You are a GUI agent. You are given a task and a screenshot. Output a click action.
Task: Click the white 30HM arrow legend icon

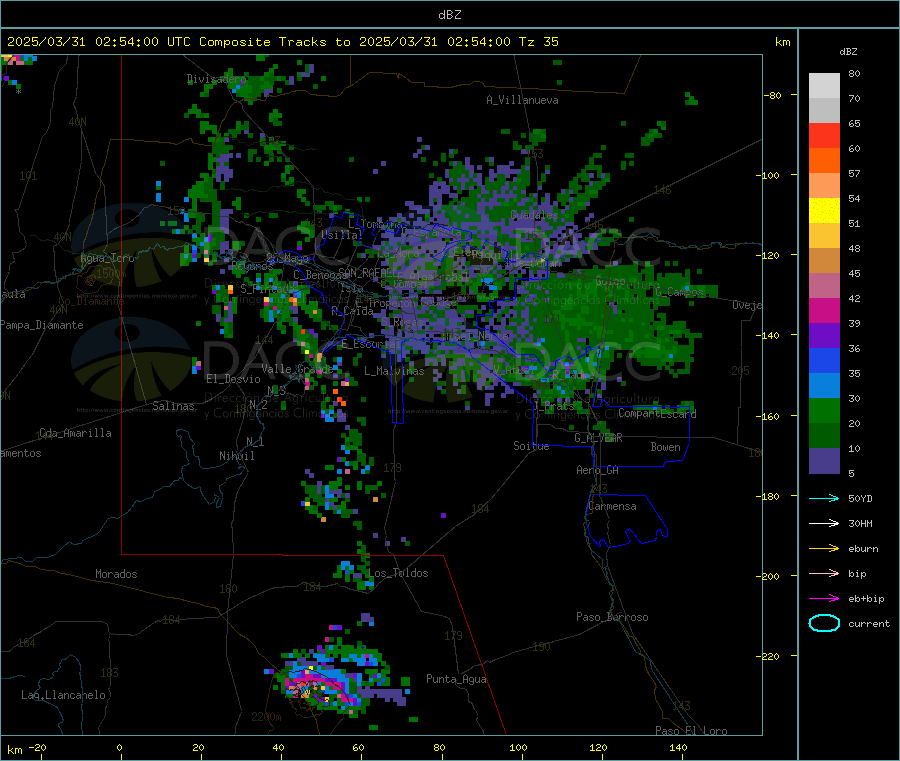[824, 523]
